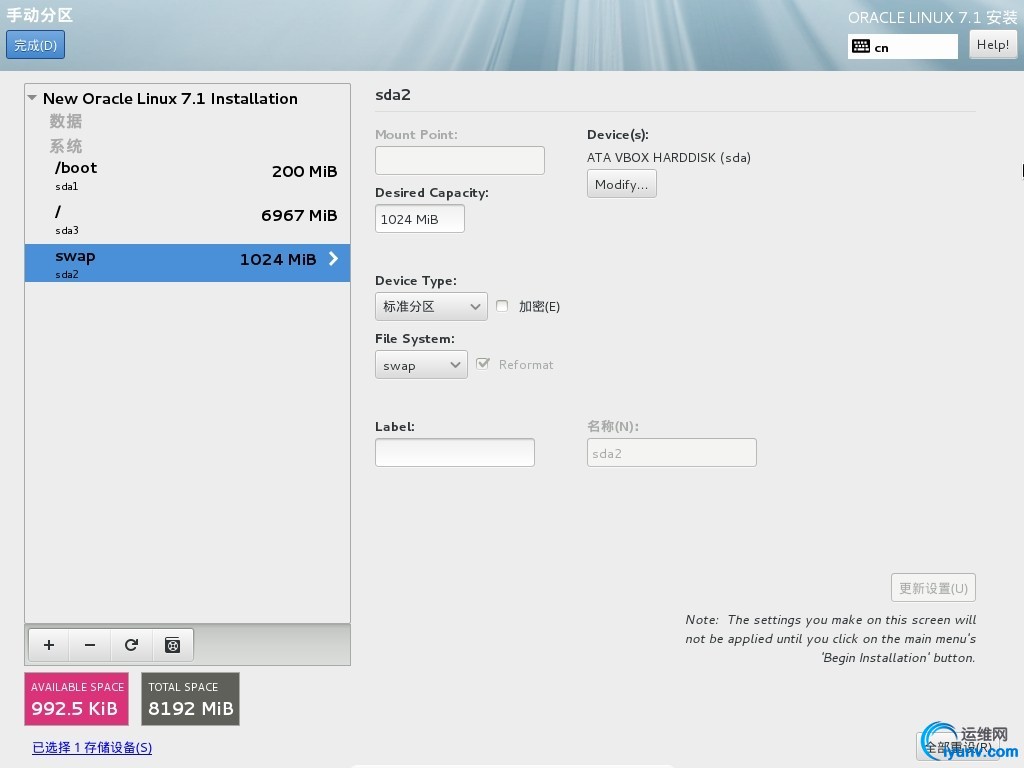Click the 完成(D) done button
The width and height of the screenshot is (1024, 768).
(x=35, y=45)
